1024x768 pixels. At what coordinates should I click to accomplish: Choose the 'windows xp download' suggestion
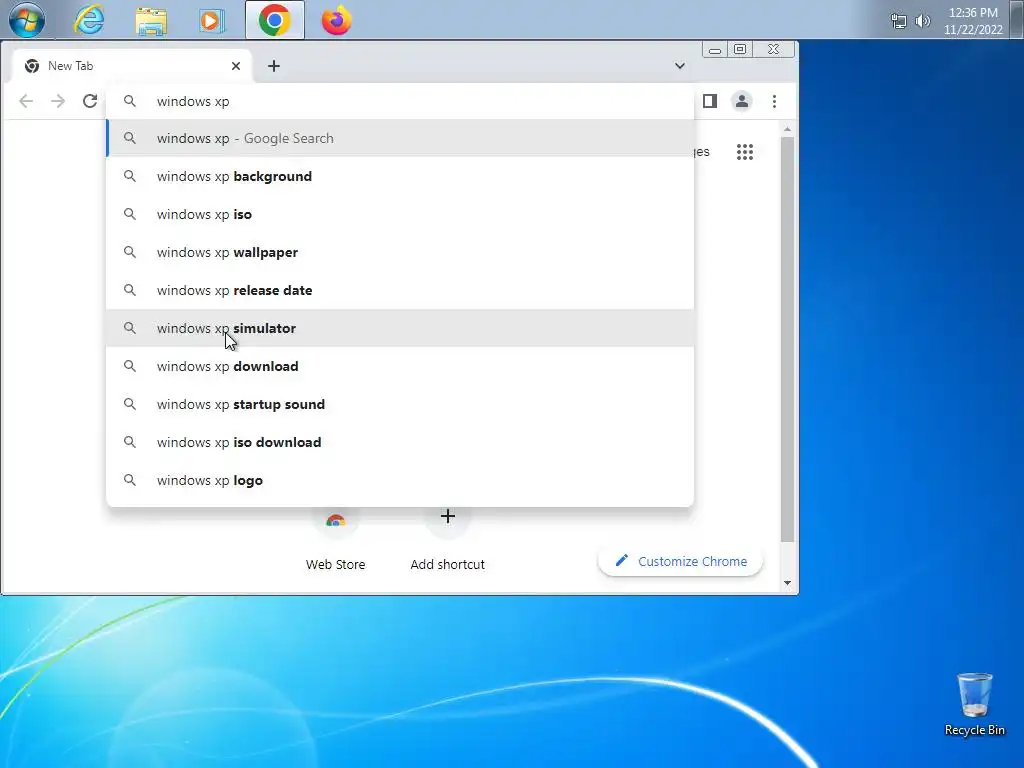(x=400, y=366)
